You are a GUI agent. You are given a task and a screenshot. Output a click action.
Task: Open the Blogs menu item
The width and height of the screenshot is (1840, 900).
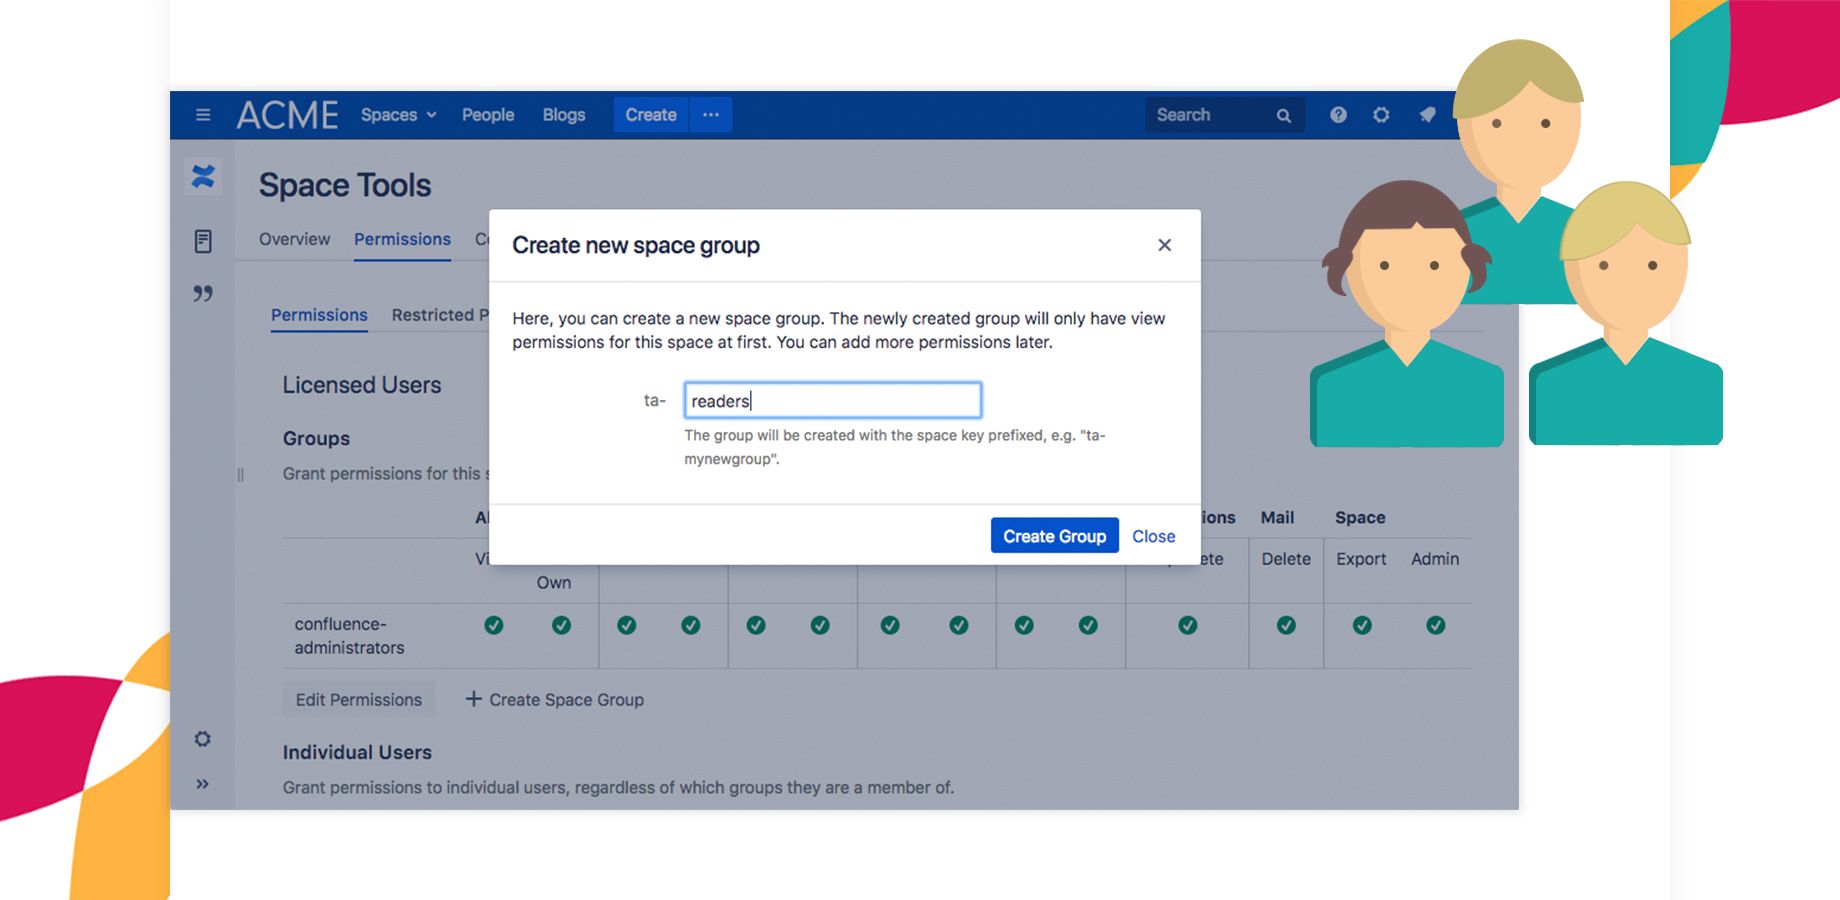pos(564,115)
